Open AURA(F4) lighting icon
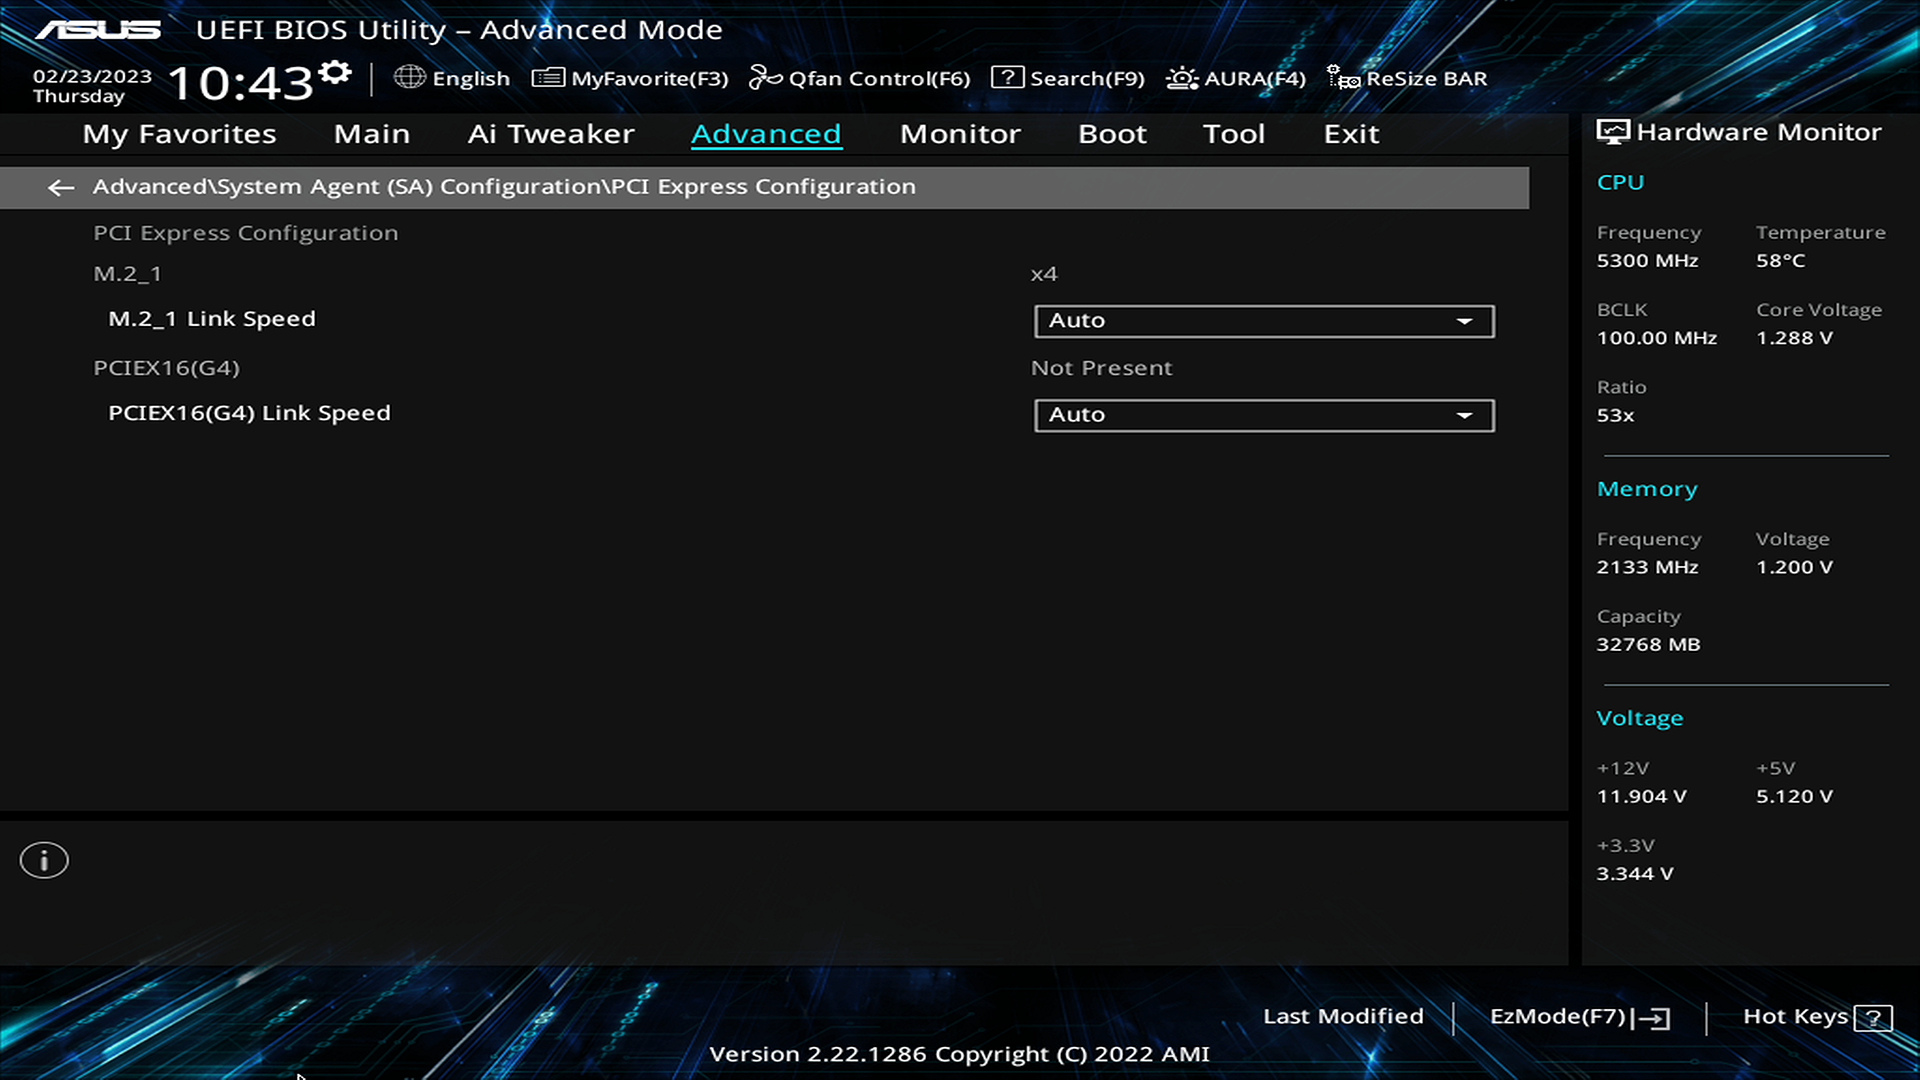 1182,78
